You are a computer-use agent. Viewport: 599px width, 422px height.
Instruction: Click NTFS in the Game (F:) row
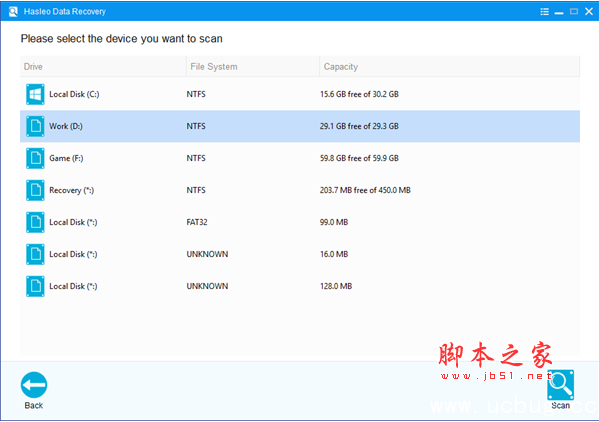(196, 158)
